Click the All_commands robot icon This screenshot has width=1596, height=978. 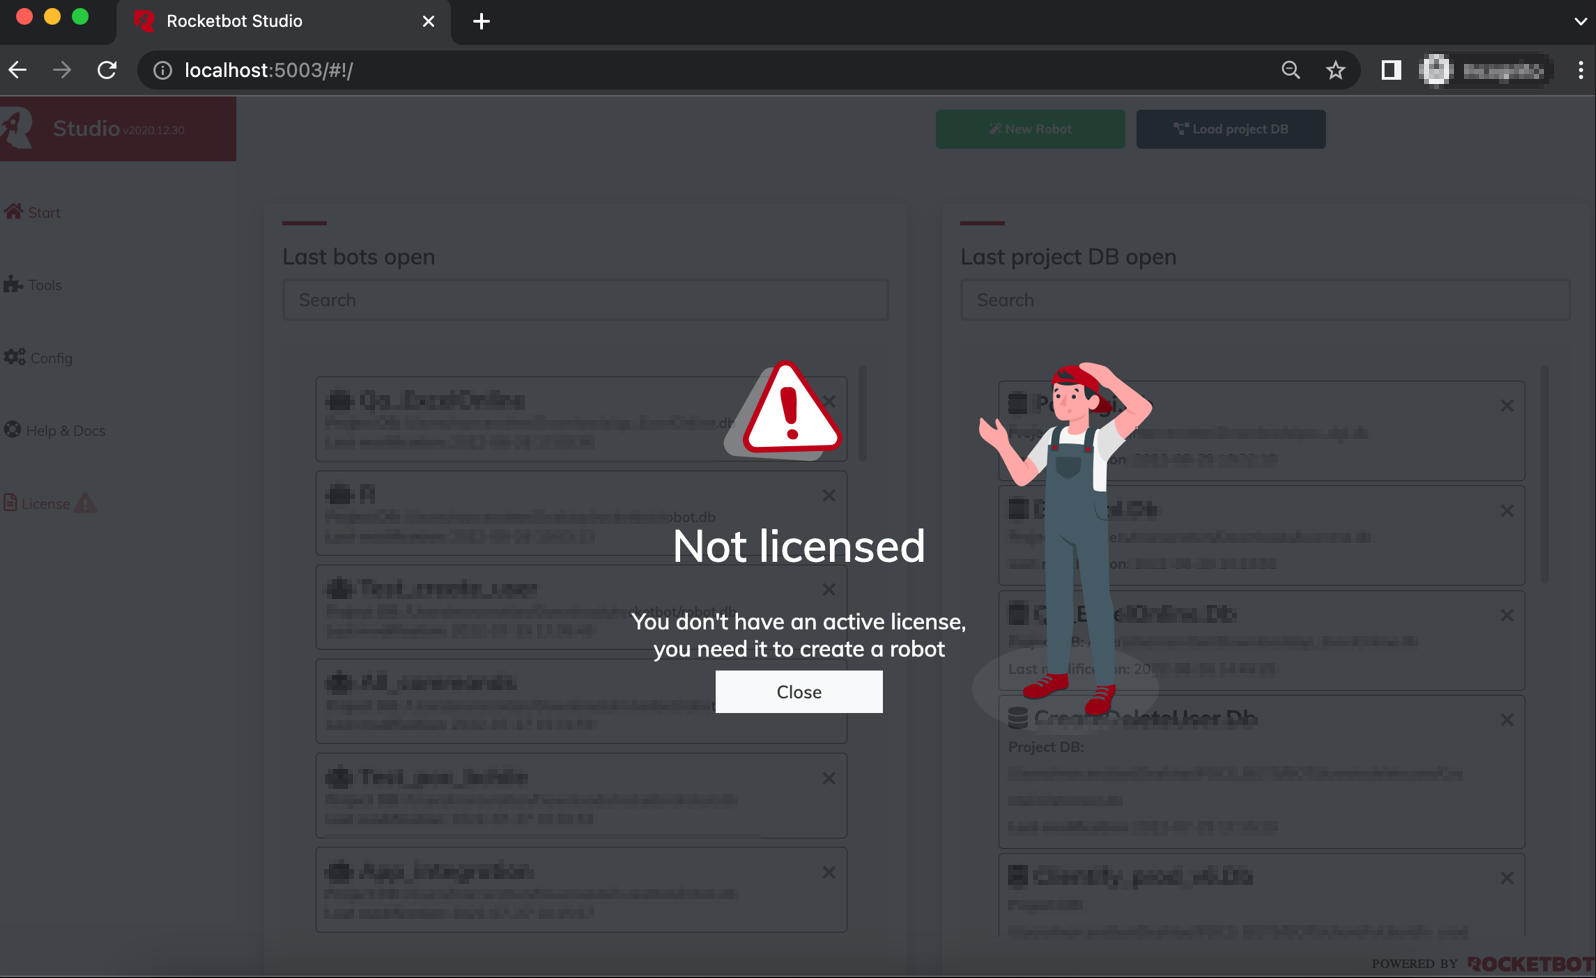pyautogui.click(x=340, y=683)
